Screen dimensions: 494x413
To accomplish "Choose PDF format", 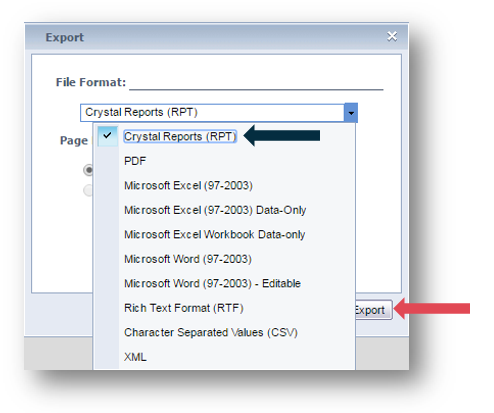I will 135,161.
